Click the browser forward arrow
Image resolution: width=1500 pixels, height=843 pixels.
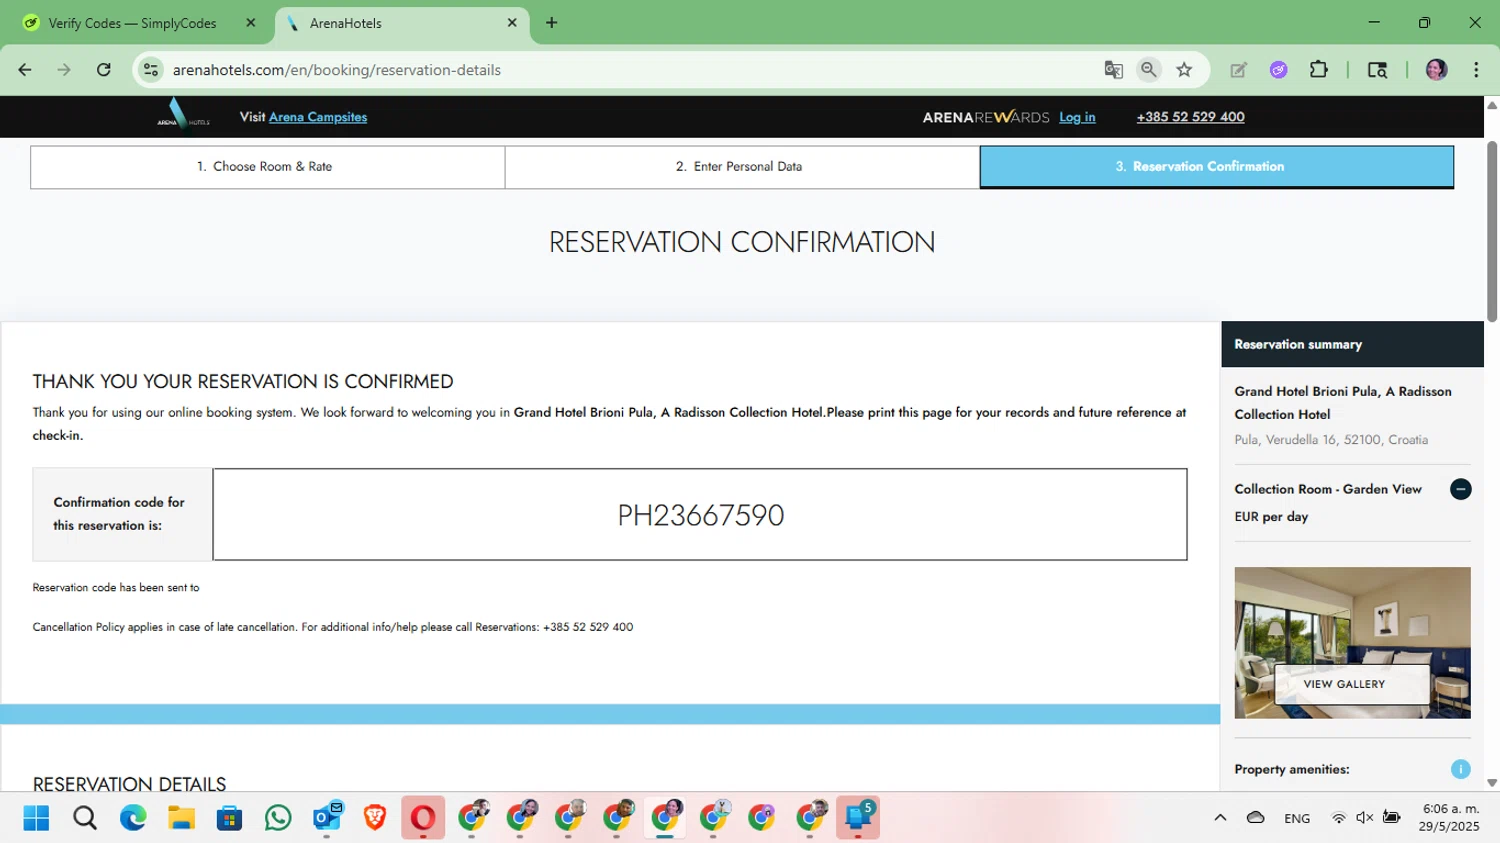[64, 70]
